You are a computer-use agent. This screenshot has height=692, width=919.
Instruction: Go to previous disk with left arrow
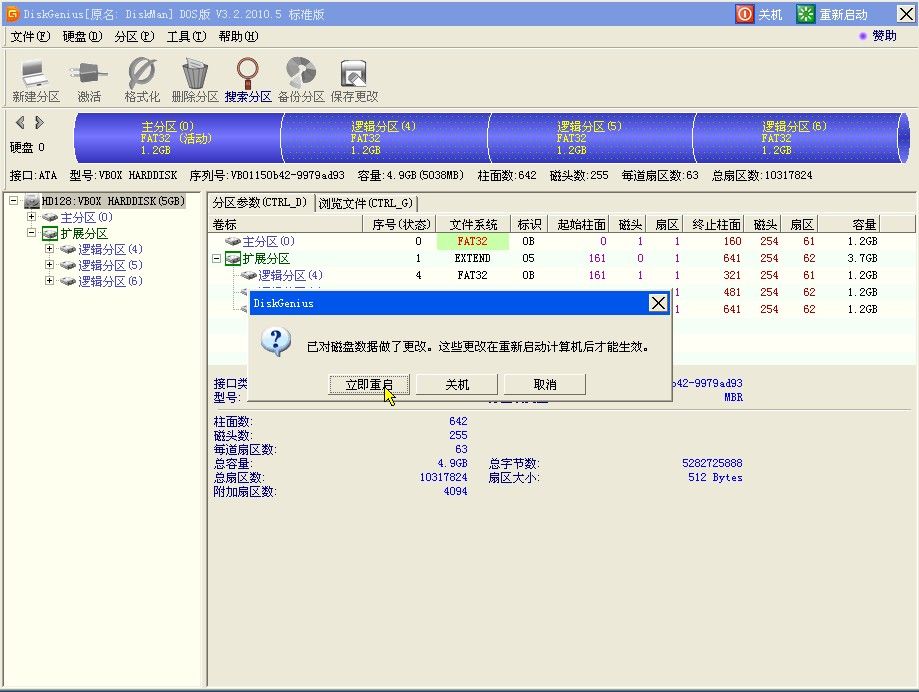pos(21,122)
